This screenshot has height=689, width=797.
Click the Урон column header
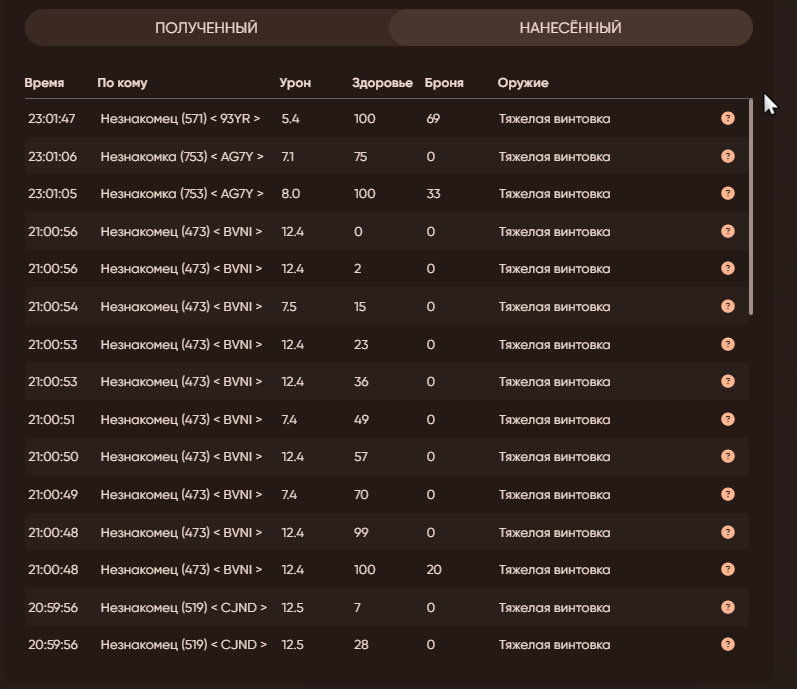(295, 83)
